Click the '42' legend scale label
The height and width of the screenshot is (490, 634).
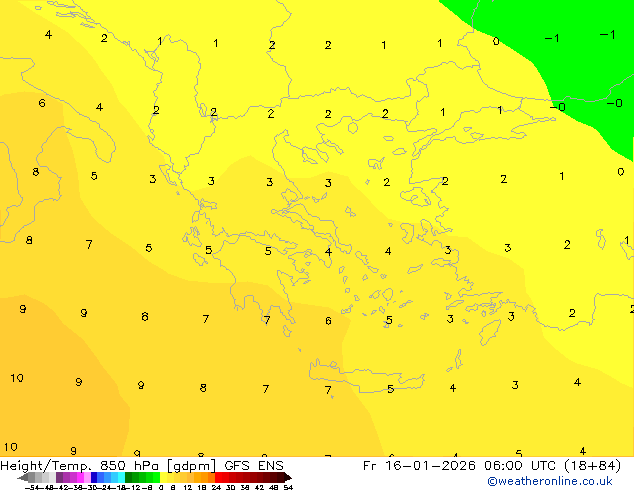pyautogui.click(x=259, y=487)
